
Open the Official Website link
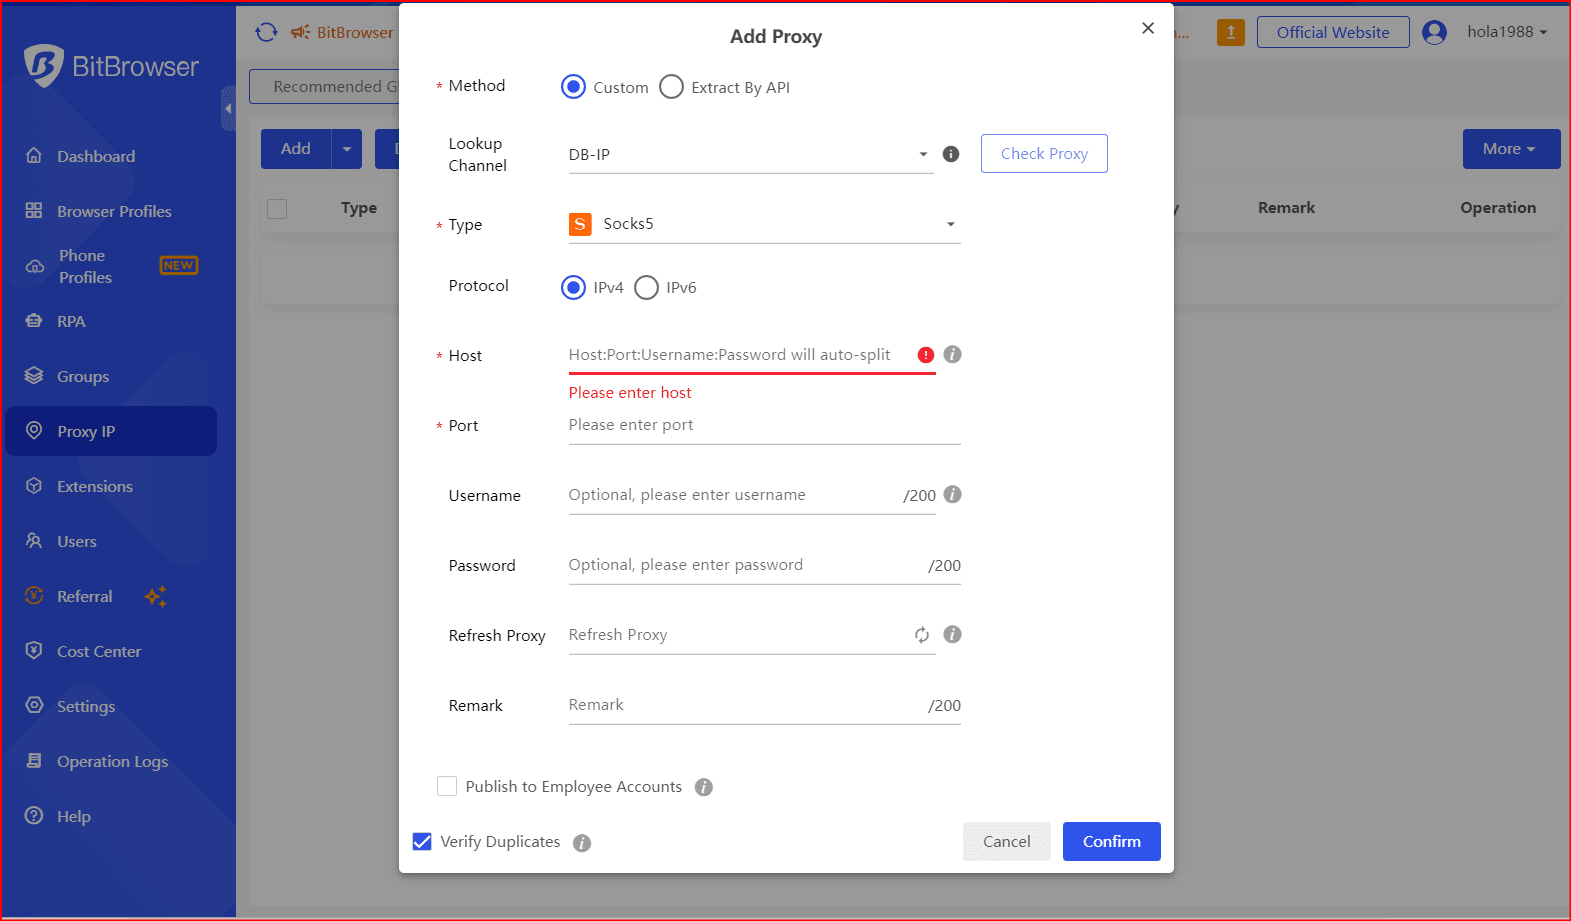1332,31
